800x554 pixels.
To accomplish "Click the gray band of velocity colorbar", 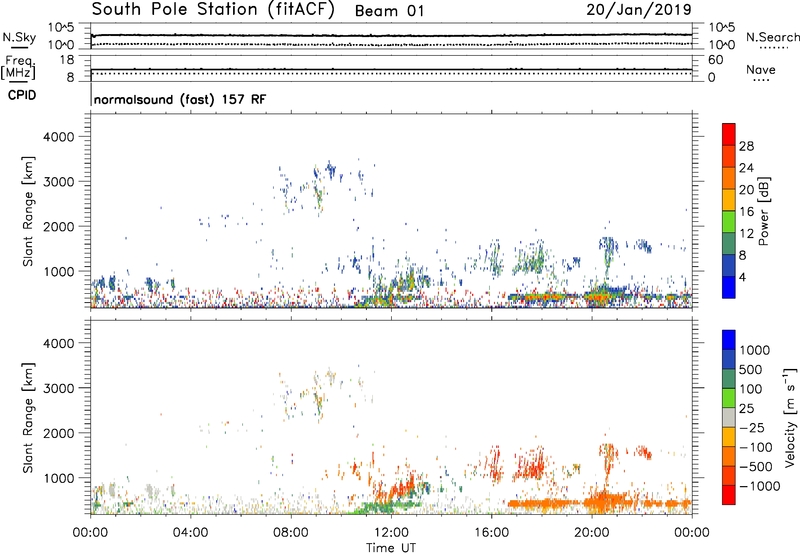I will coord(729,417).
